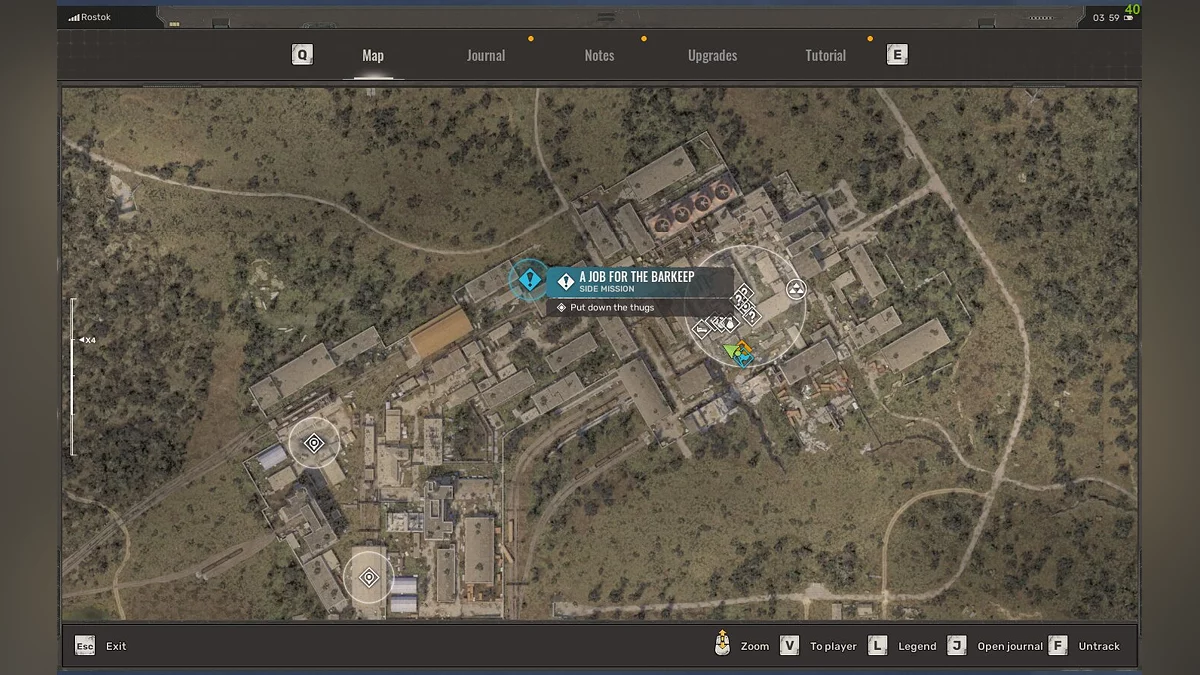
Task: Select the topmost question mark map icon
Action: pyautogui.click(x=746, y=291)
